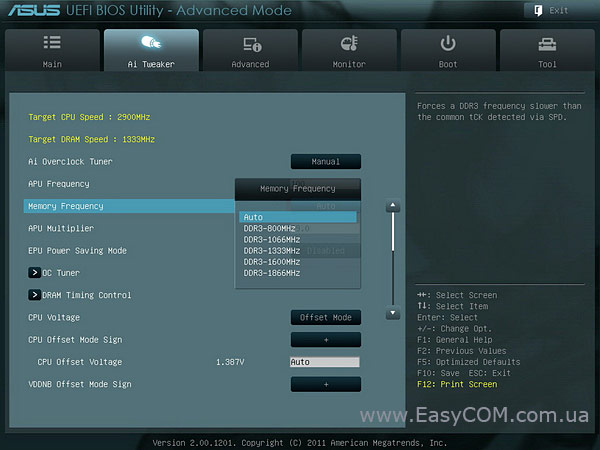Select the APU Multiplier row
This screenshot has width=600, height=450.
pyautogui.click(x=61, y=228)
